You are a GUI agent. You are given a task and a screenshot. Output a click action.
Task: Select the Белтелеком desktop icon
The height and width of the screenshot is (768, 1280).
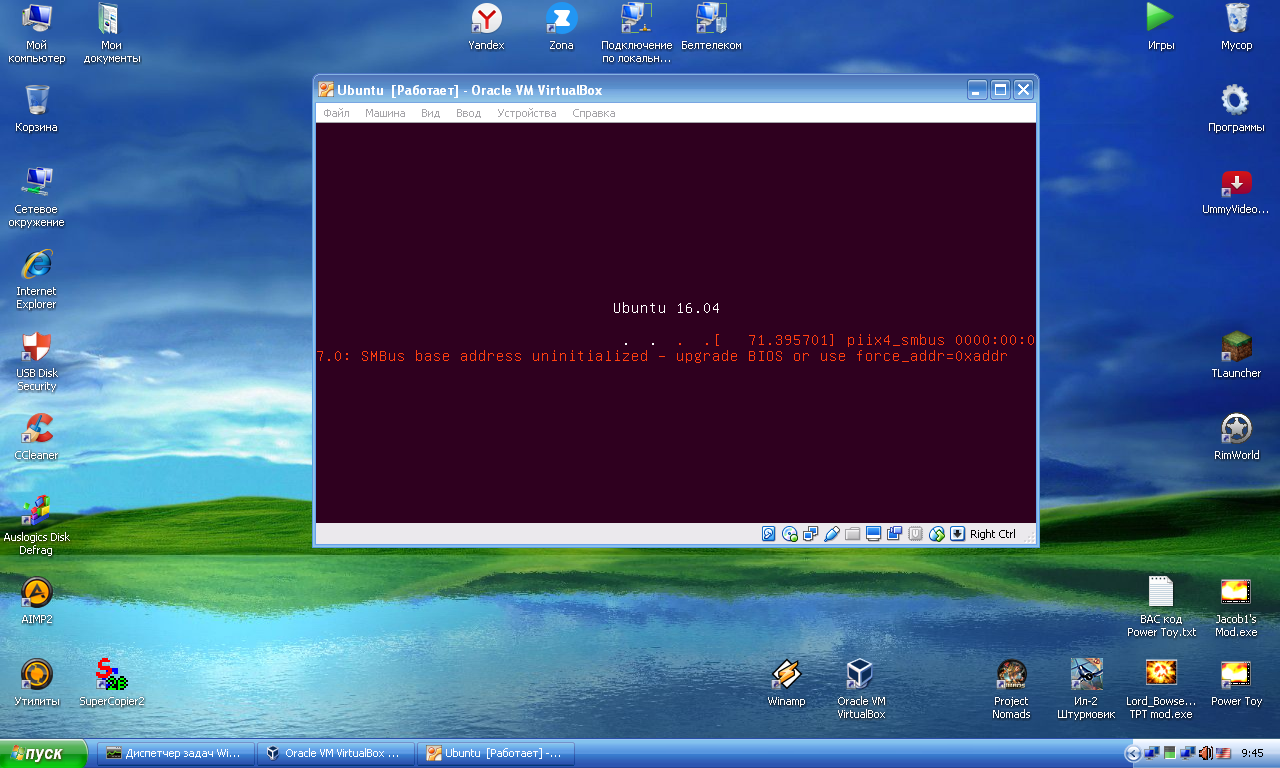tap(711, 26)
